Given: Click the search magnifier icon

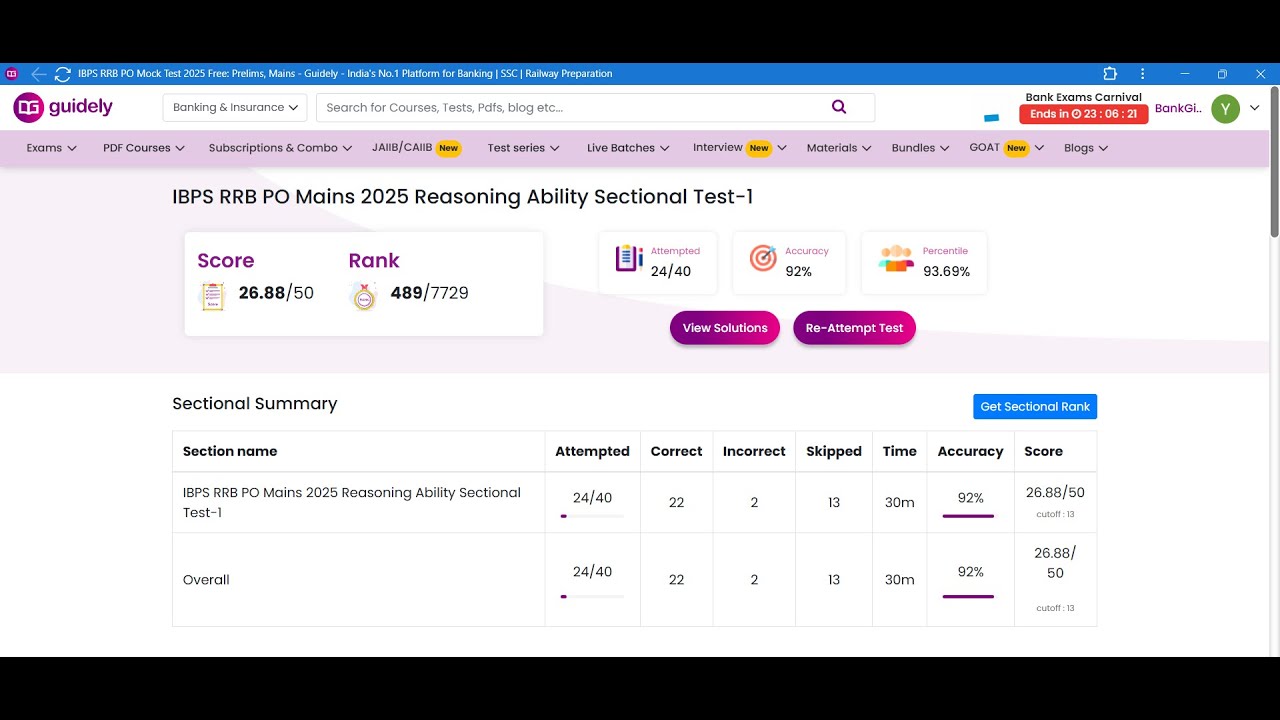Looking at the screenshot, I should [839, 107].
